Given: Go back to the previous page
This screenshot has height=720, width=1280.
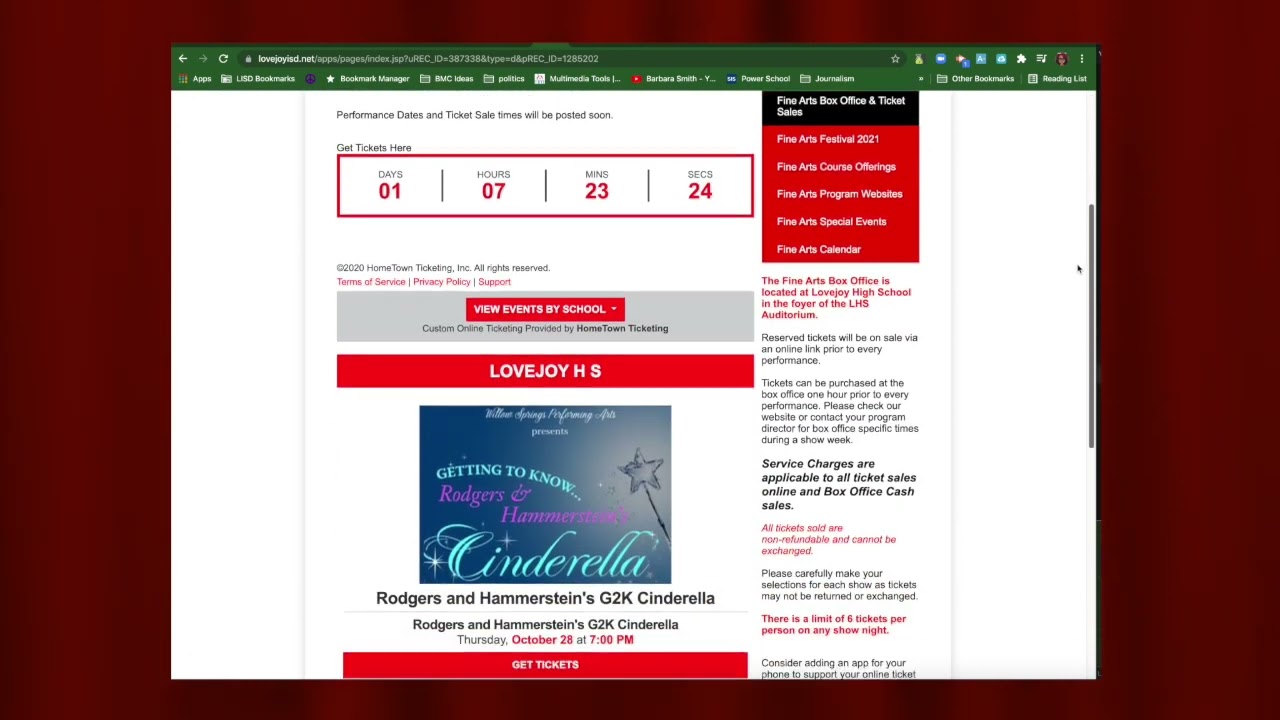Looking at the screenshot, I should coord(183,59).
